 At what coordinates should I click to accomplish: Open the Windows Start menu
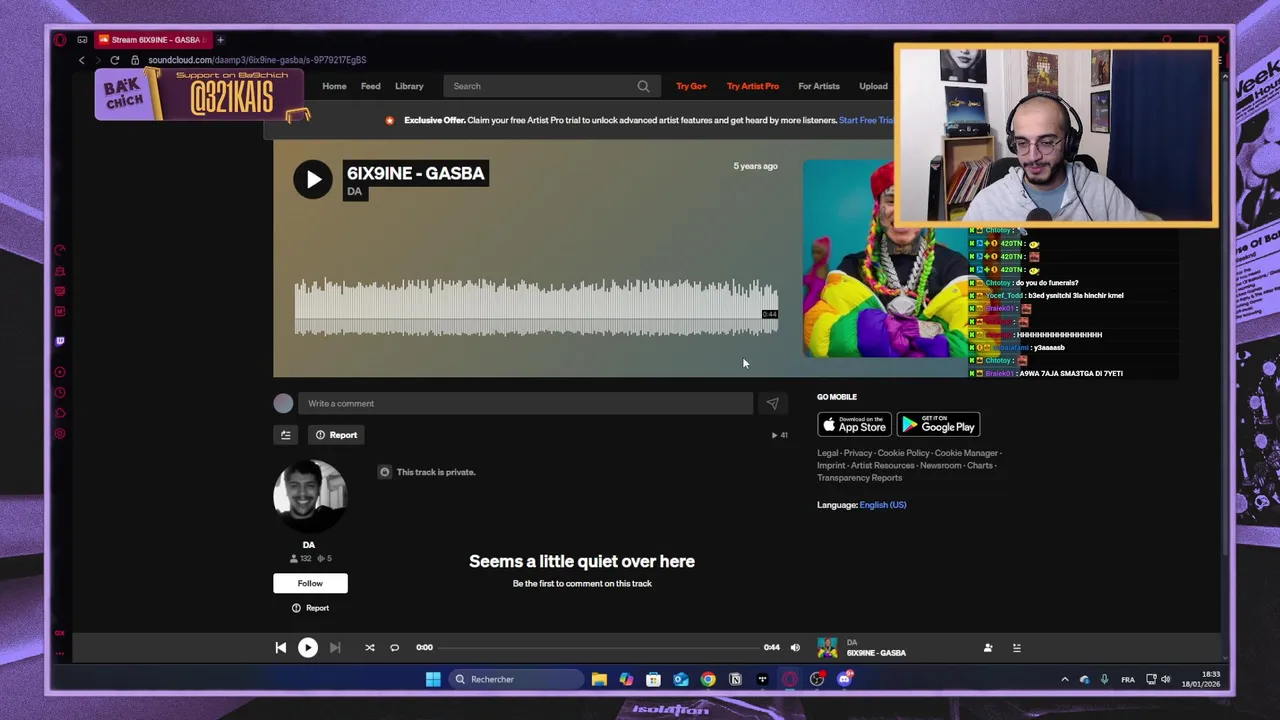(433, 680)
